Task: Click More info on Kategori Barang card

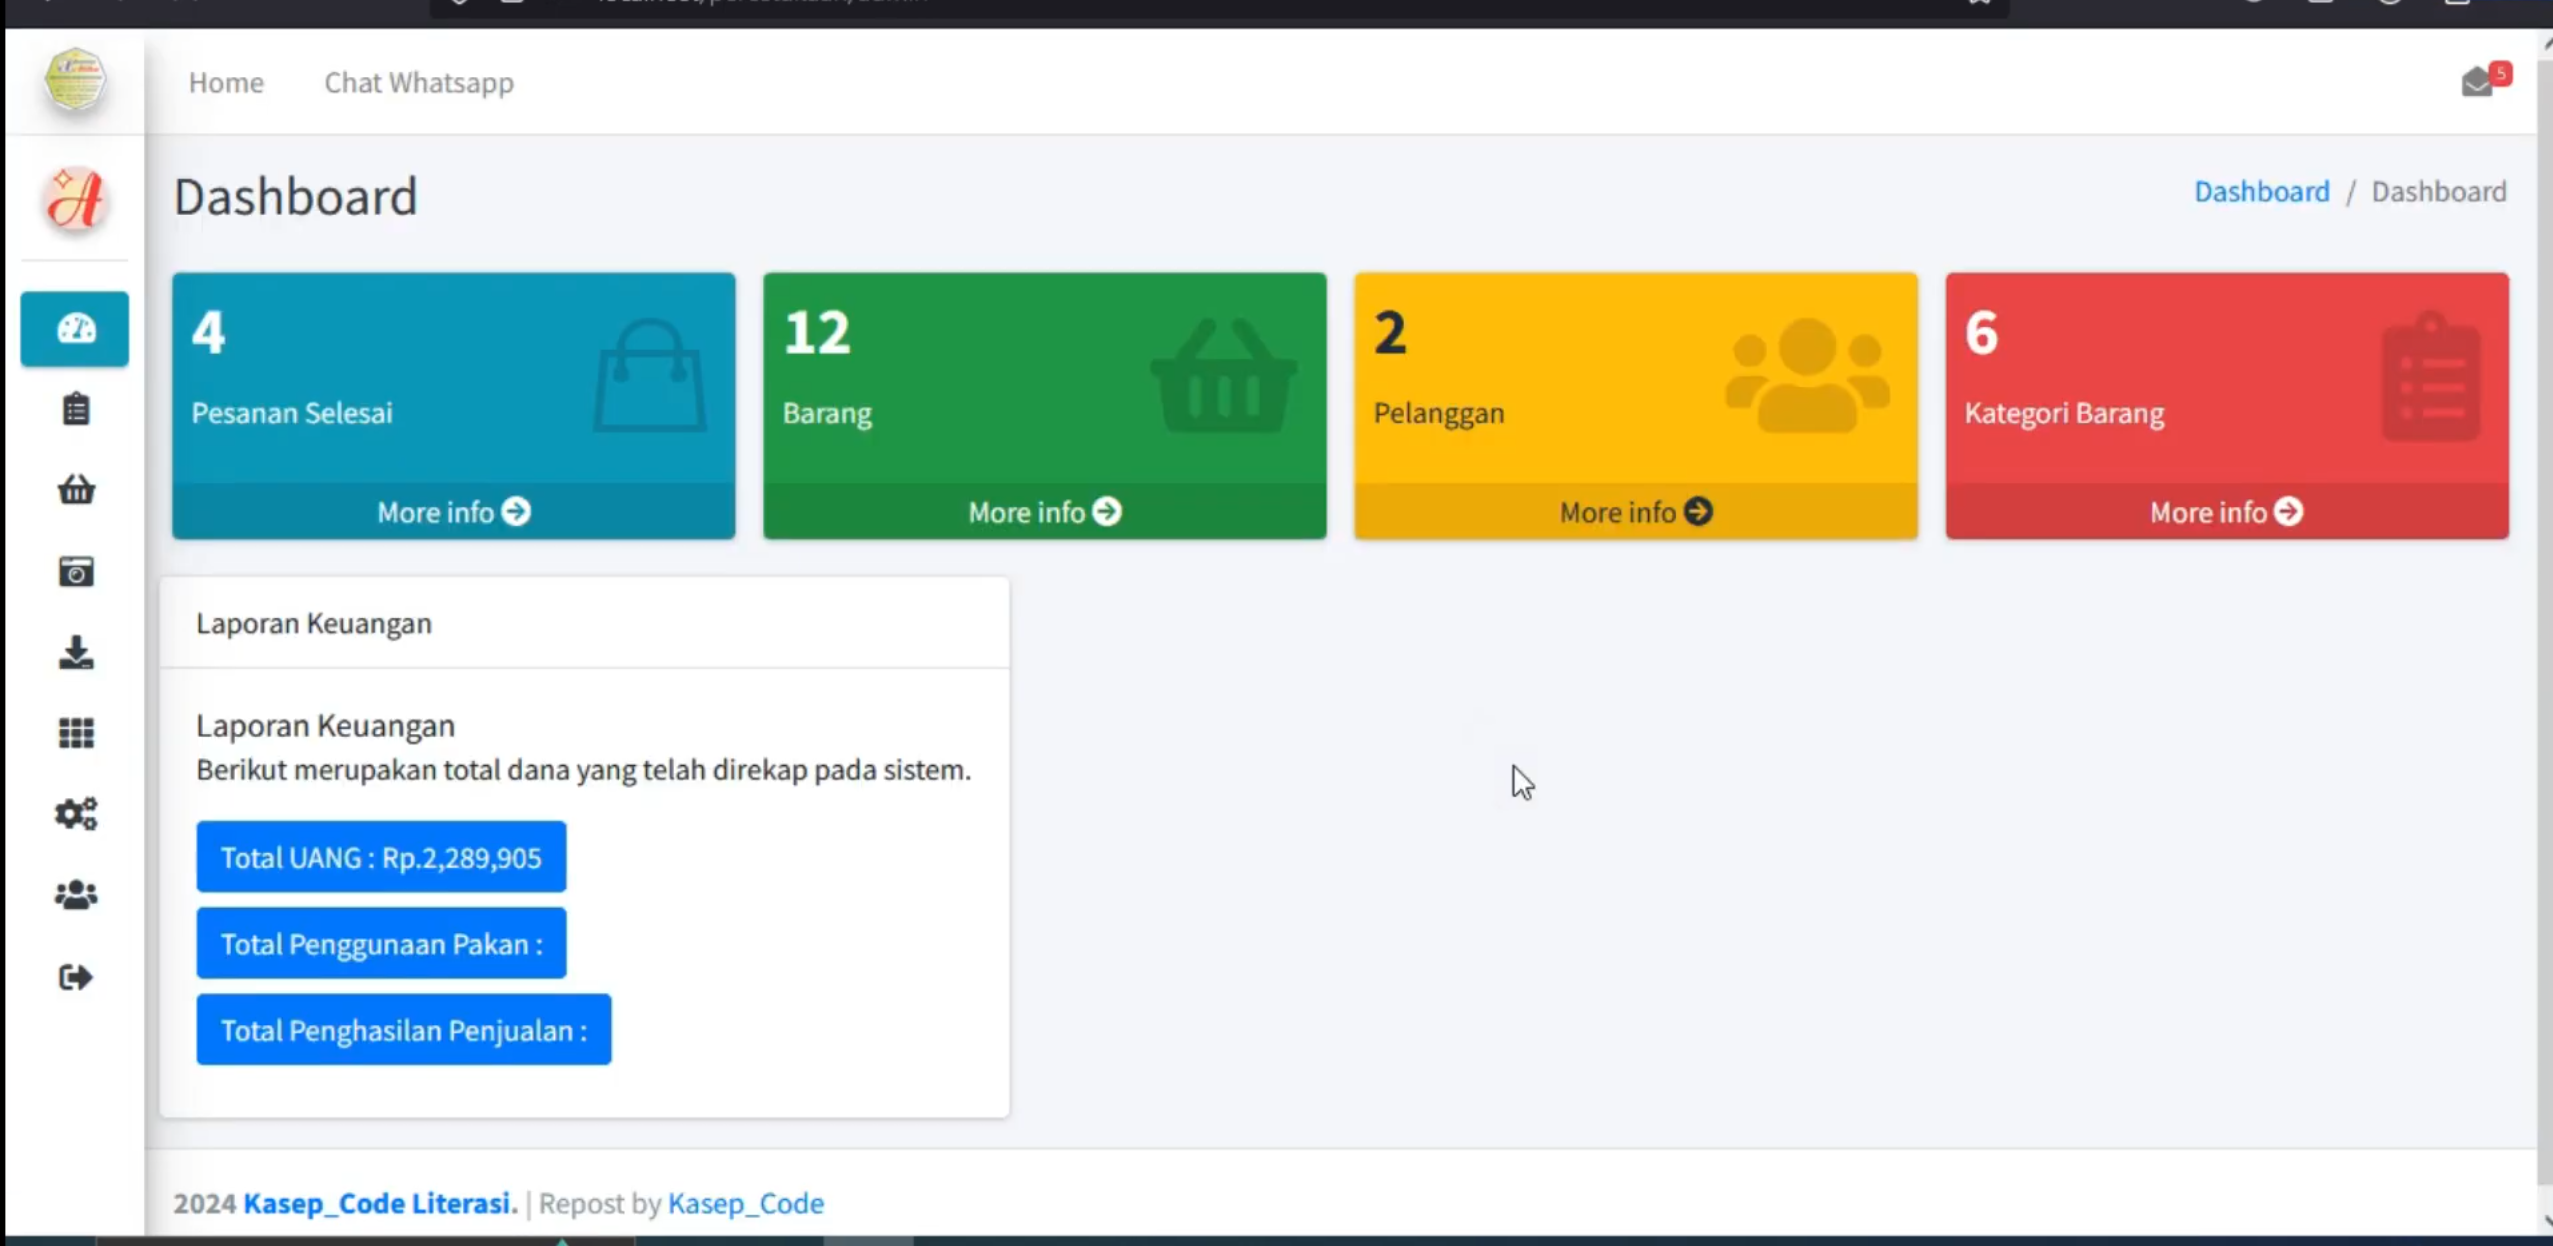Action: coord(2227,512)
